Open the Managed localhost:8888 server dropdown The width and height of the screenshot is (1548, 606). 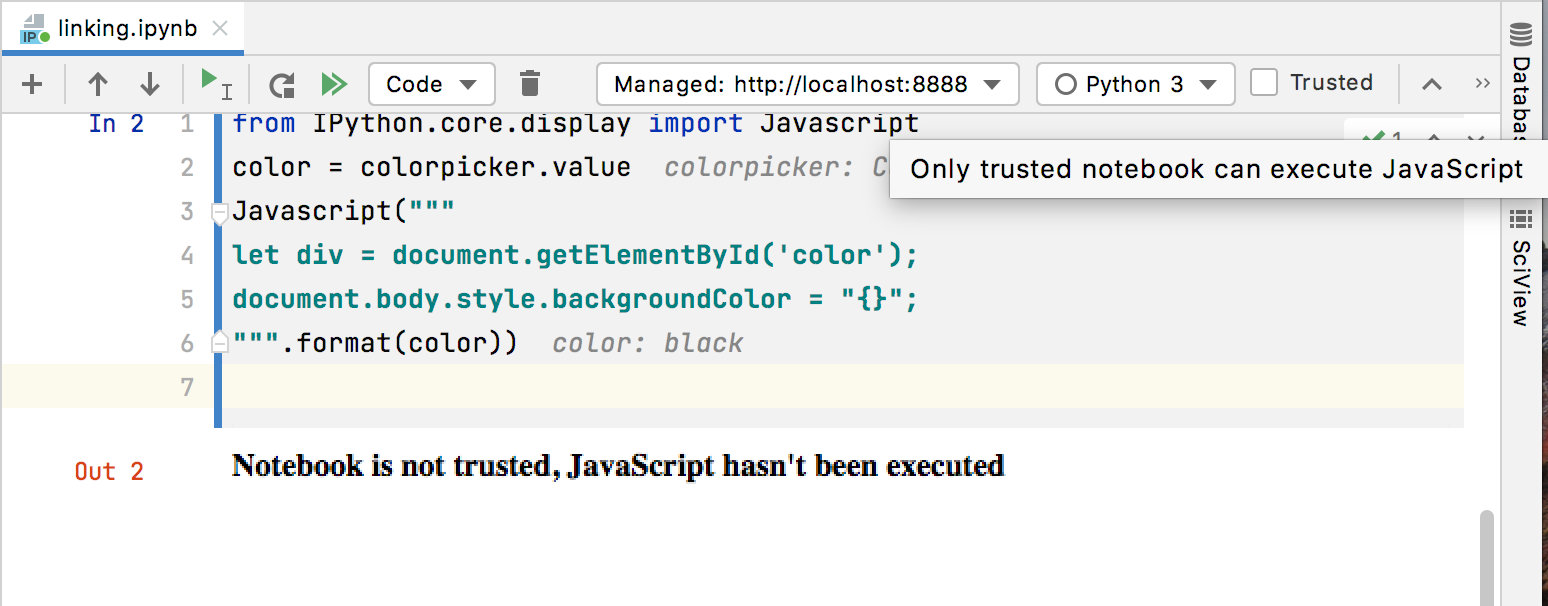pyautogui.click(x=807, y=84)
